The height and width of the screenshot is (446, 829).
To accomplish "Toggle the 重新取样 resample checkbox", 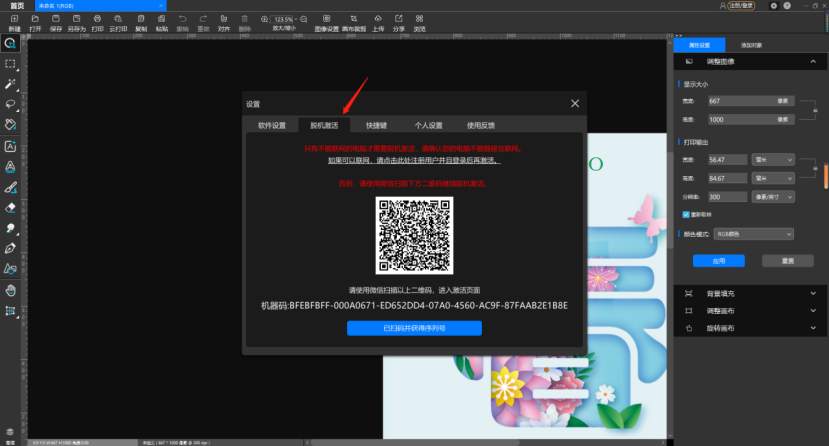I will (686, 215).
